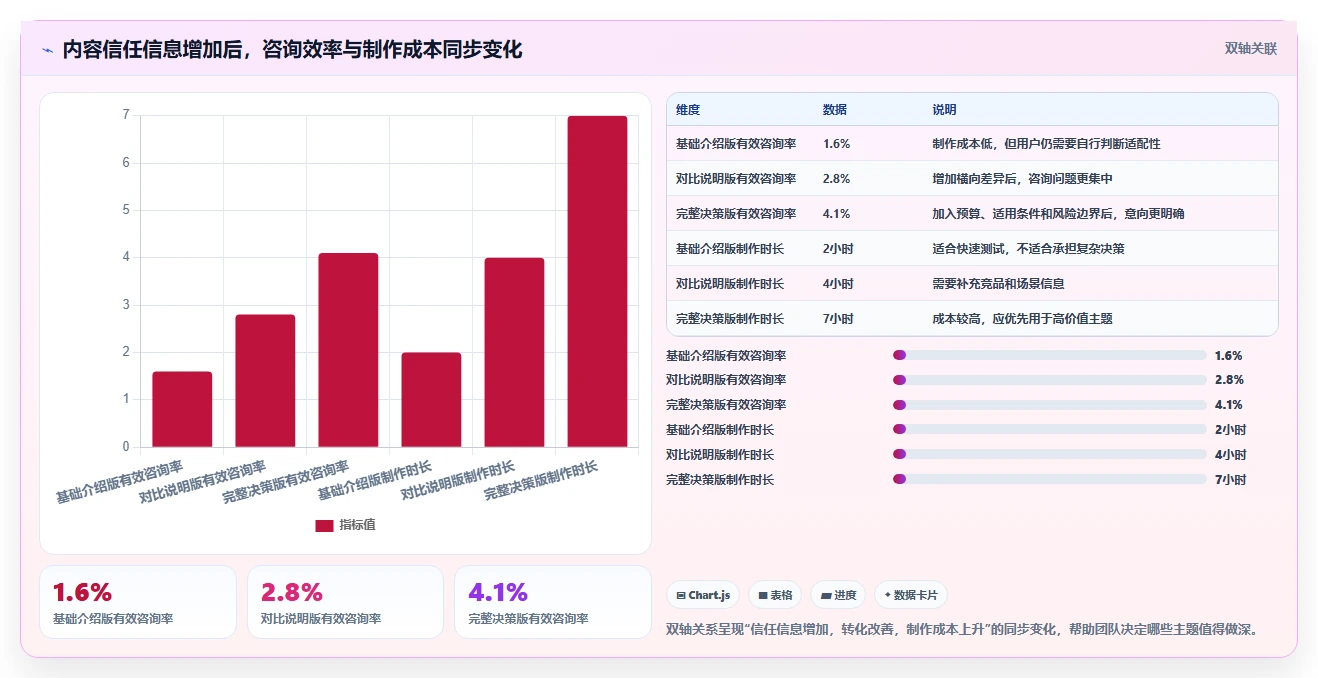Click the 基础介绍版制作时长 bar in the chart
Screen dimensions: 1318x678
pos(431,400)
